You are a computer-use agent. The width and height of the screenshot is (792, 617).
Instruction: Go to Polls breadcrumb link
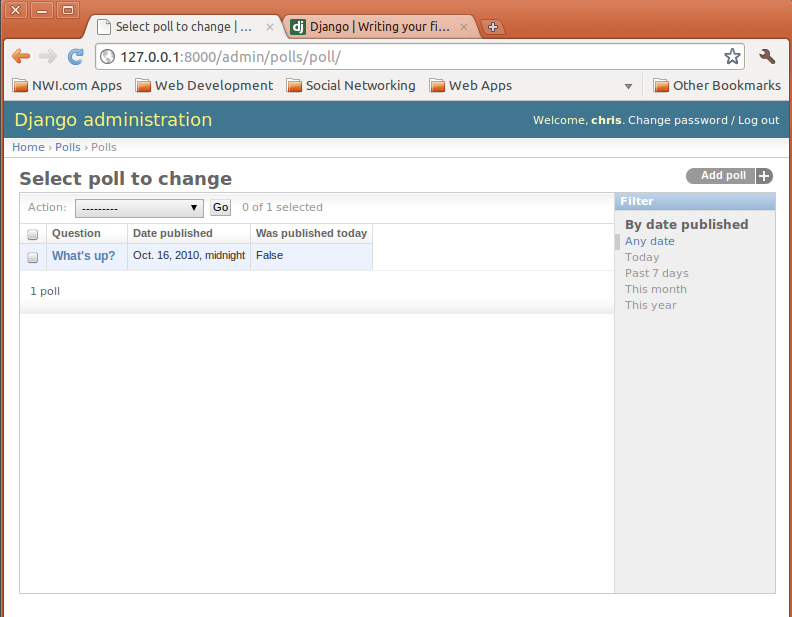(68, 147)
